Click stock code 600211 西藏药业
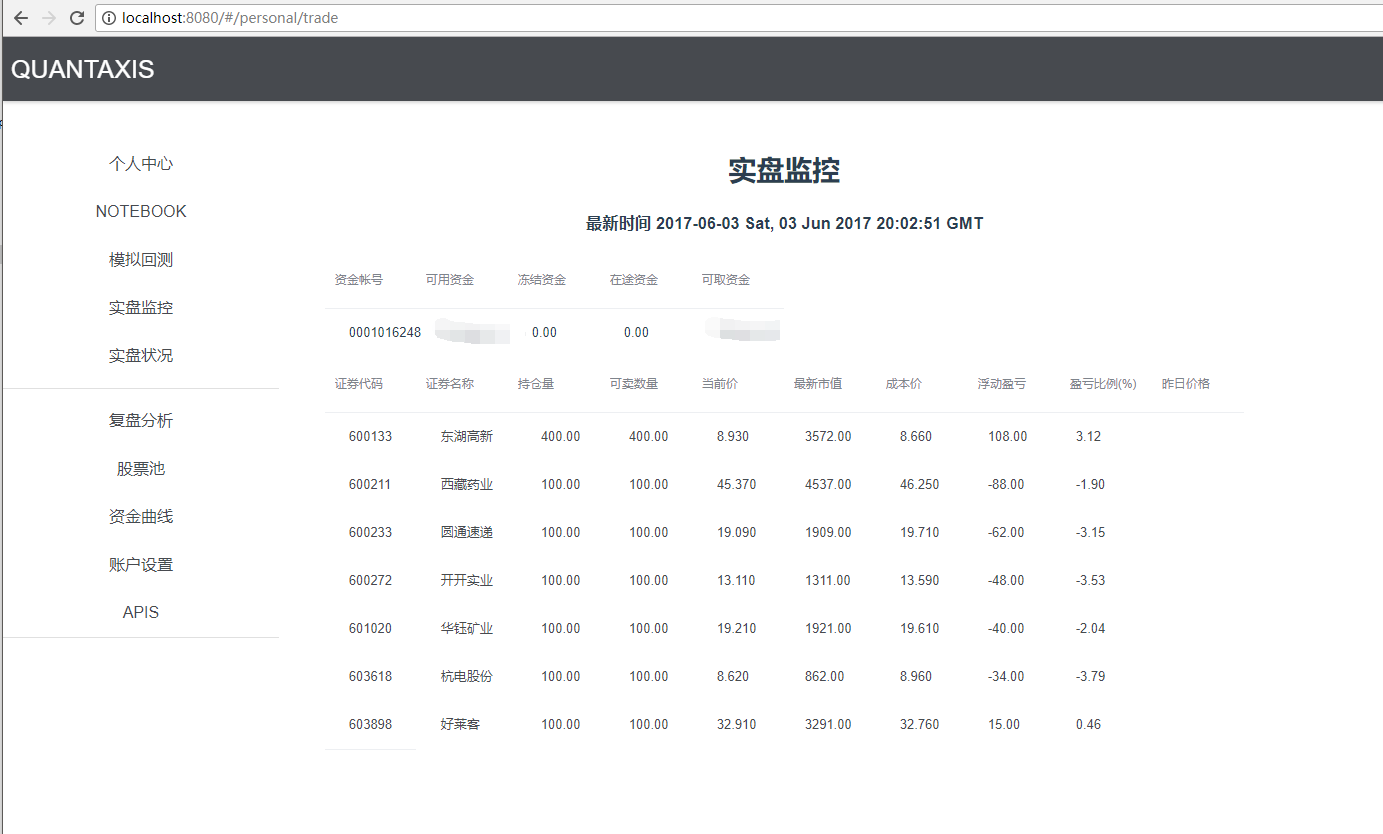The height and width of the screenshot is (834, 1383). (368, 484)
